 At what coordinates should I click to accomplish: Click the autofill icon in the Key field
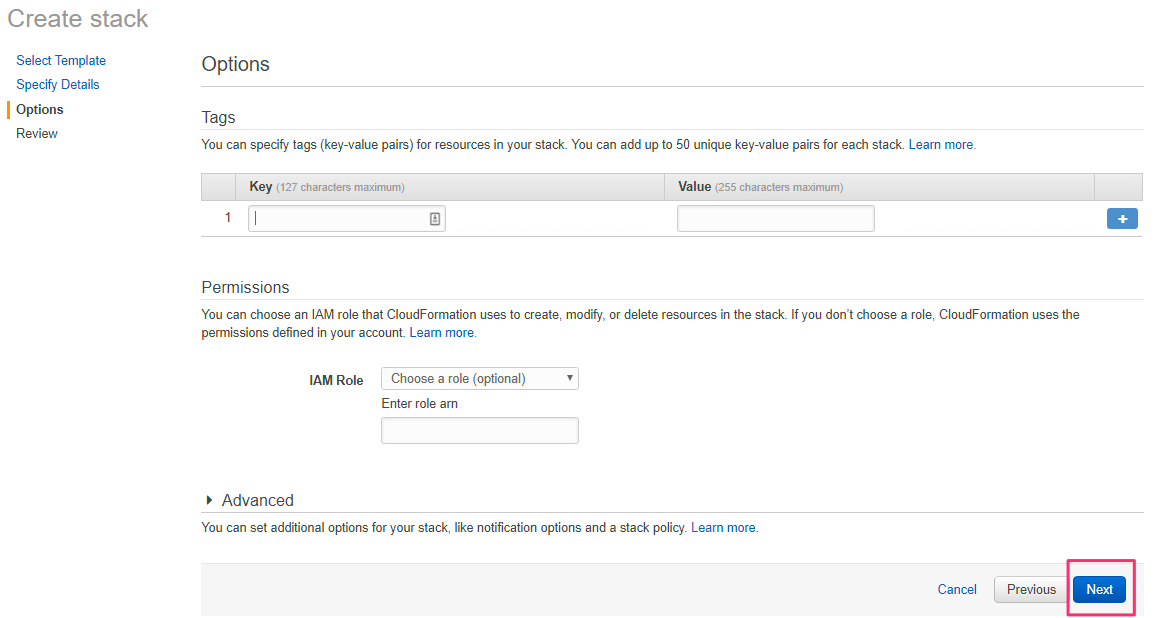pyautogui.click(x=435, y=219)
